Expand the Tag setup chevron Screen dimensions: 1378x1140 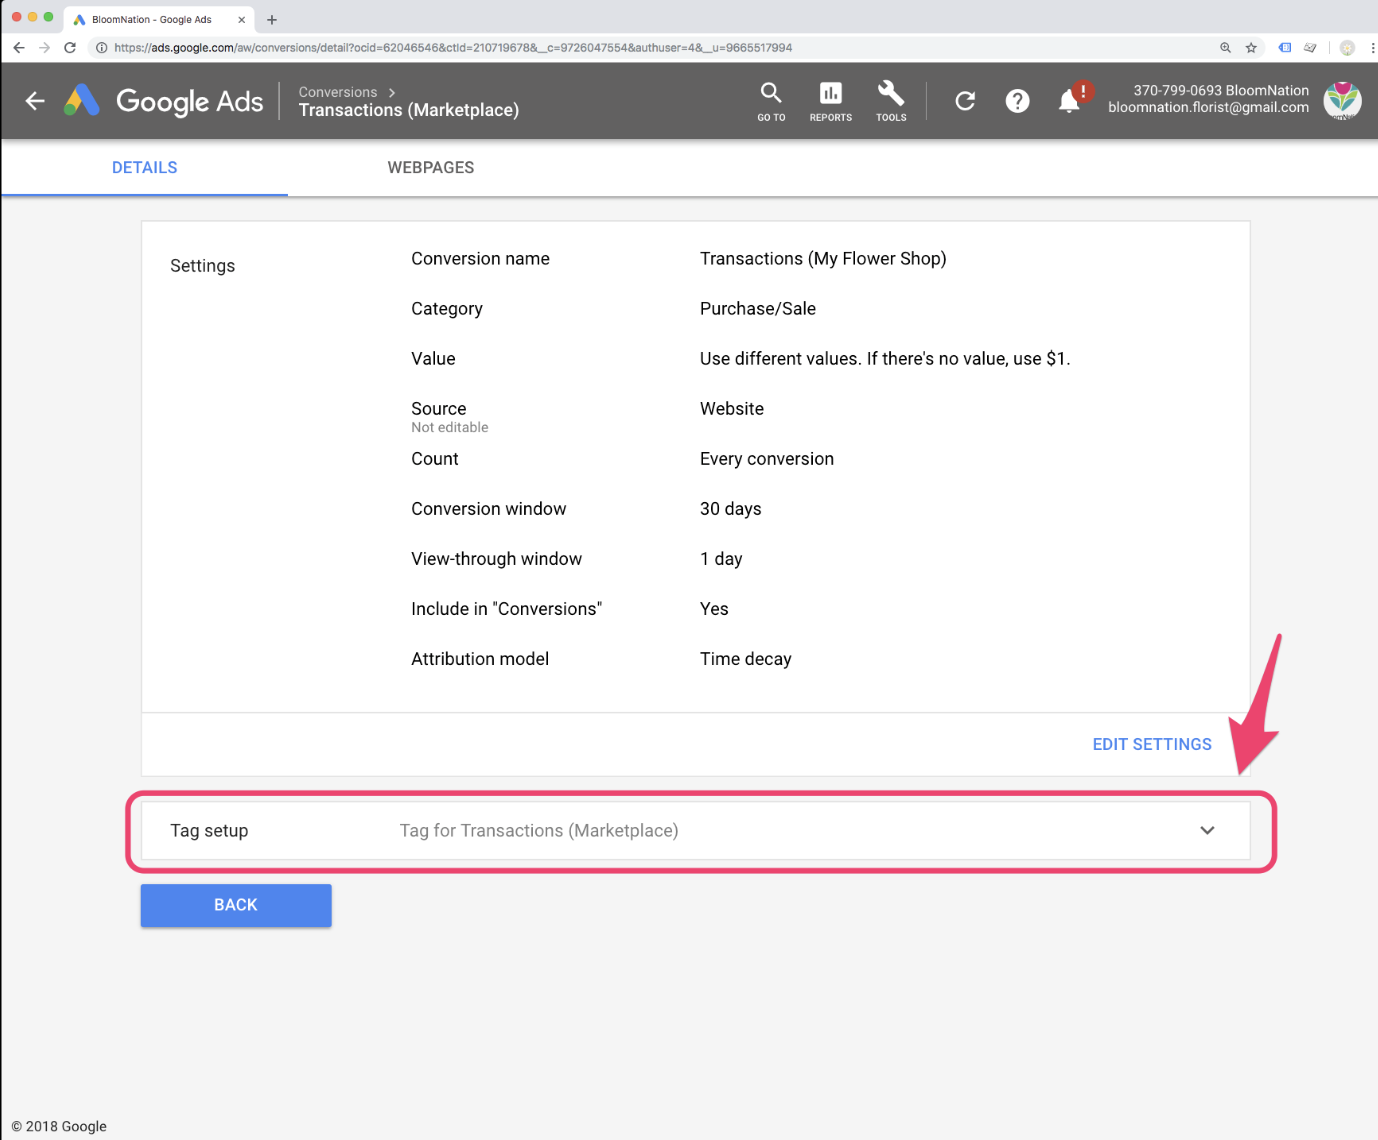click(x=1207, y=830)
